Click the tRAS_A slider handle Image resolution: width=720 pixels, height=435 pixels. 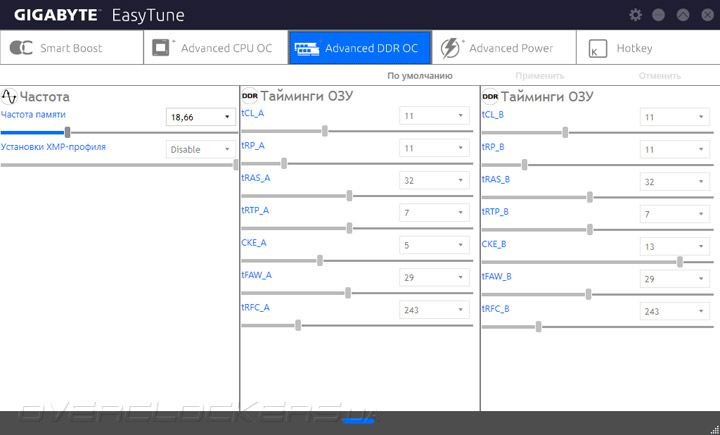(349, 196)
